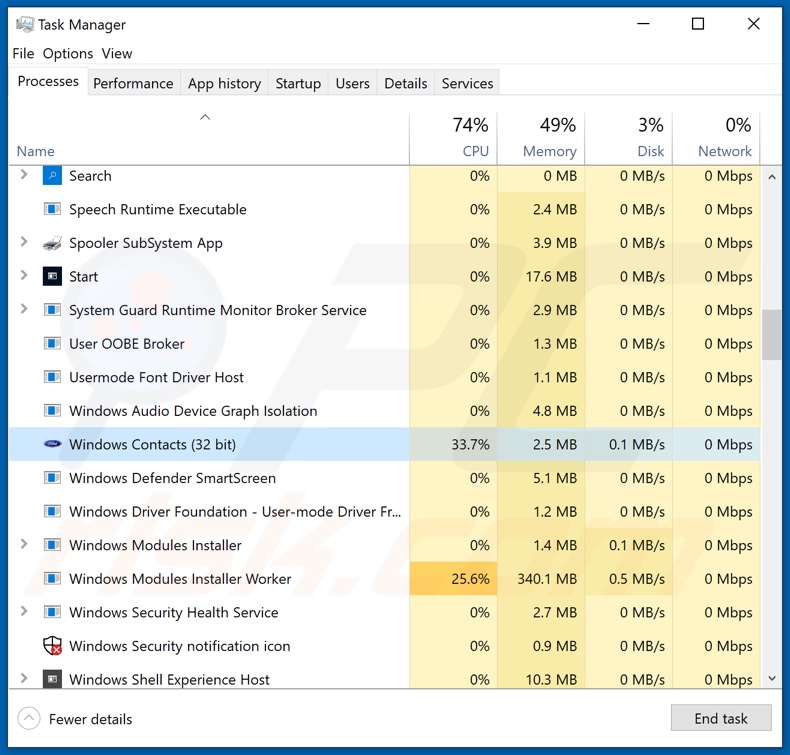Select Windows Modules Installer Worker process

pos(384,579)
